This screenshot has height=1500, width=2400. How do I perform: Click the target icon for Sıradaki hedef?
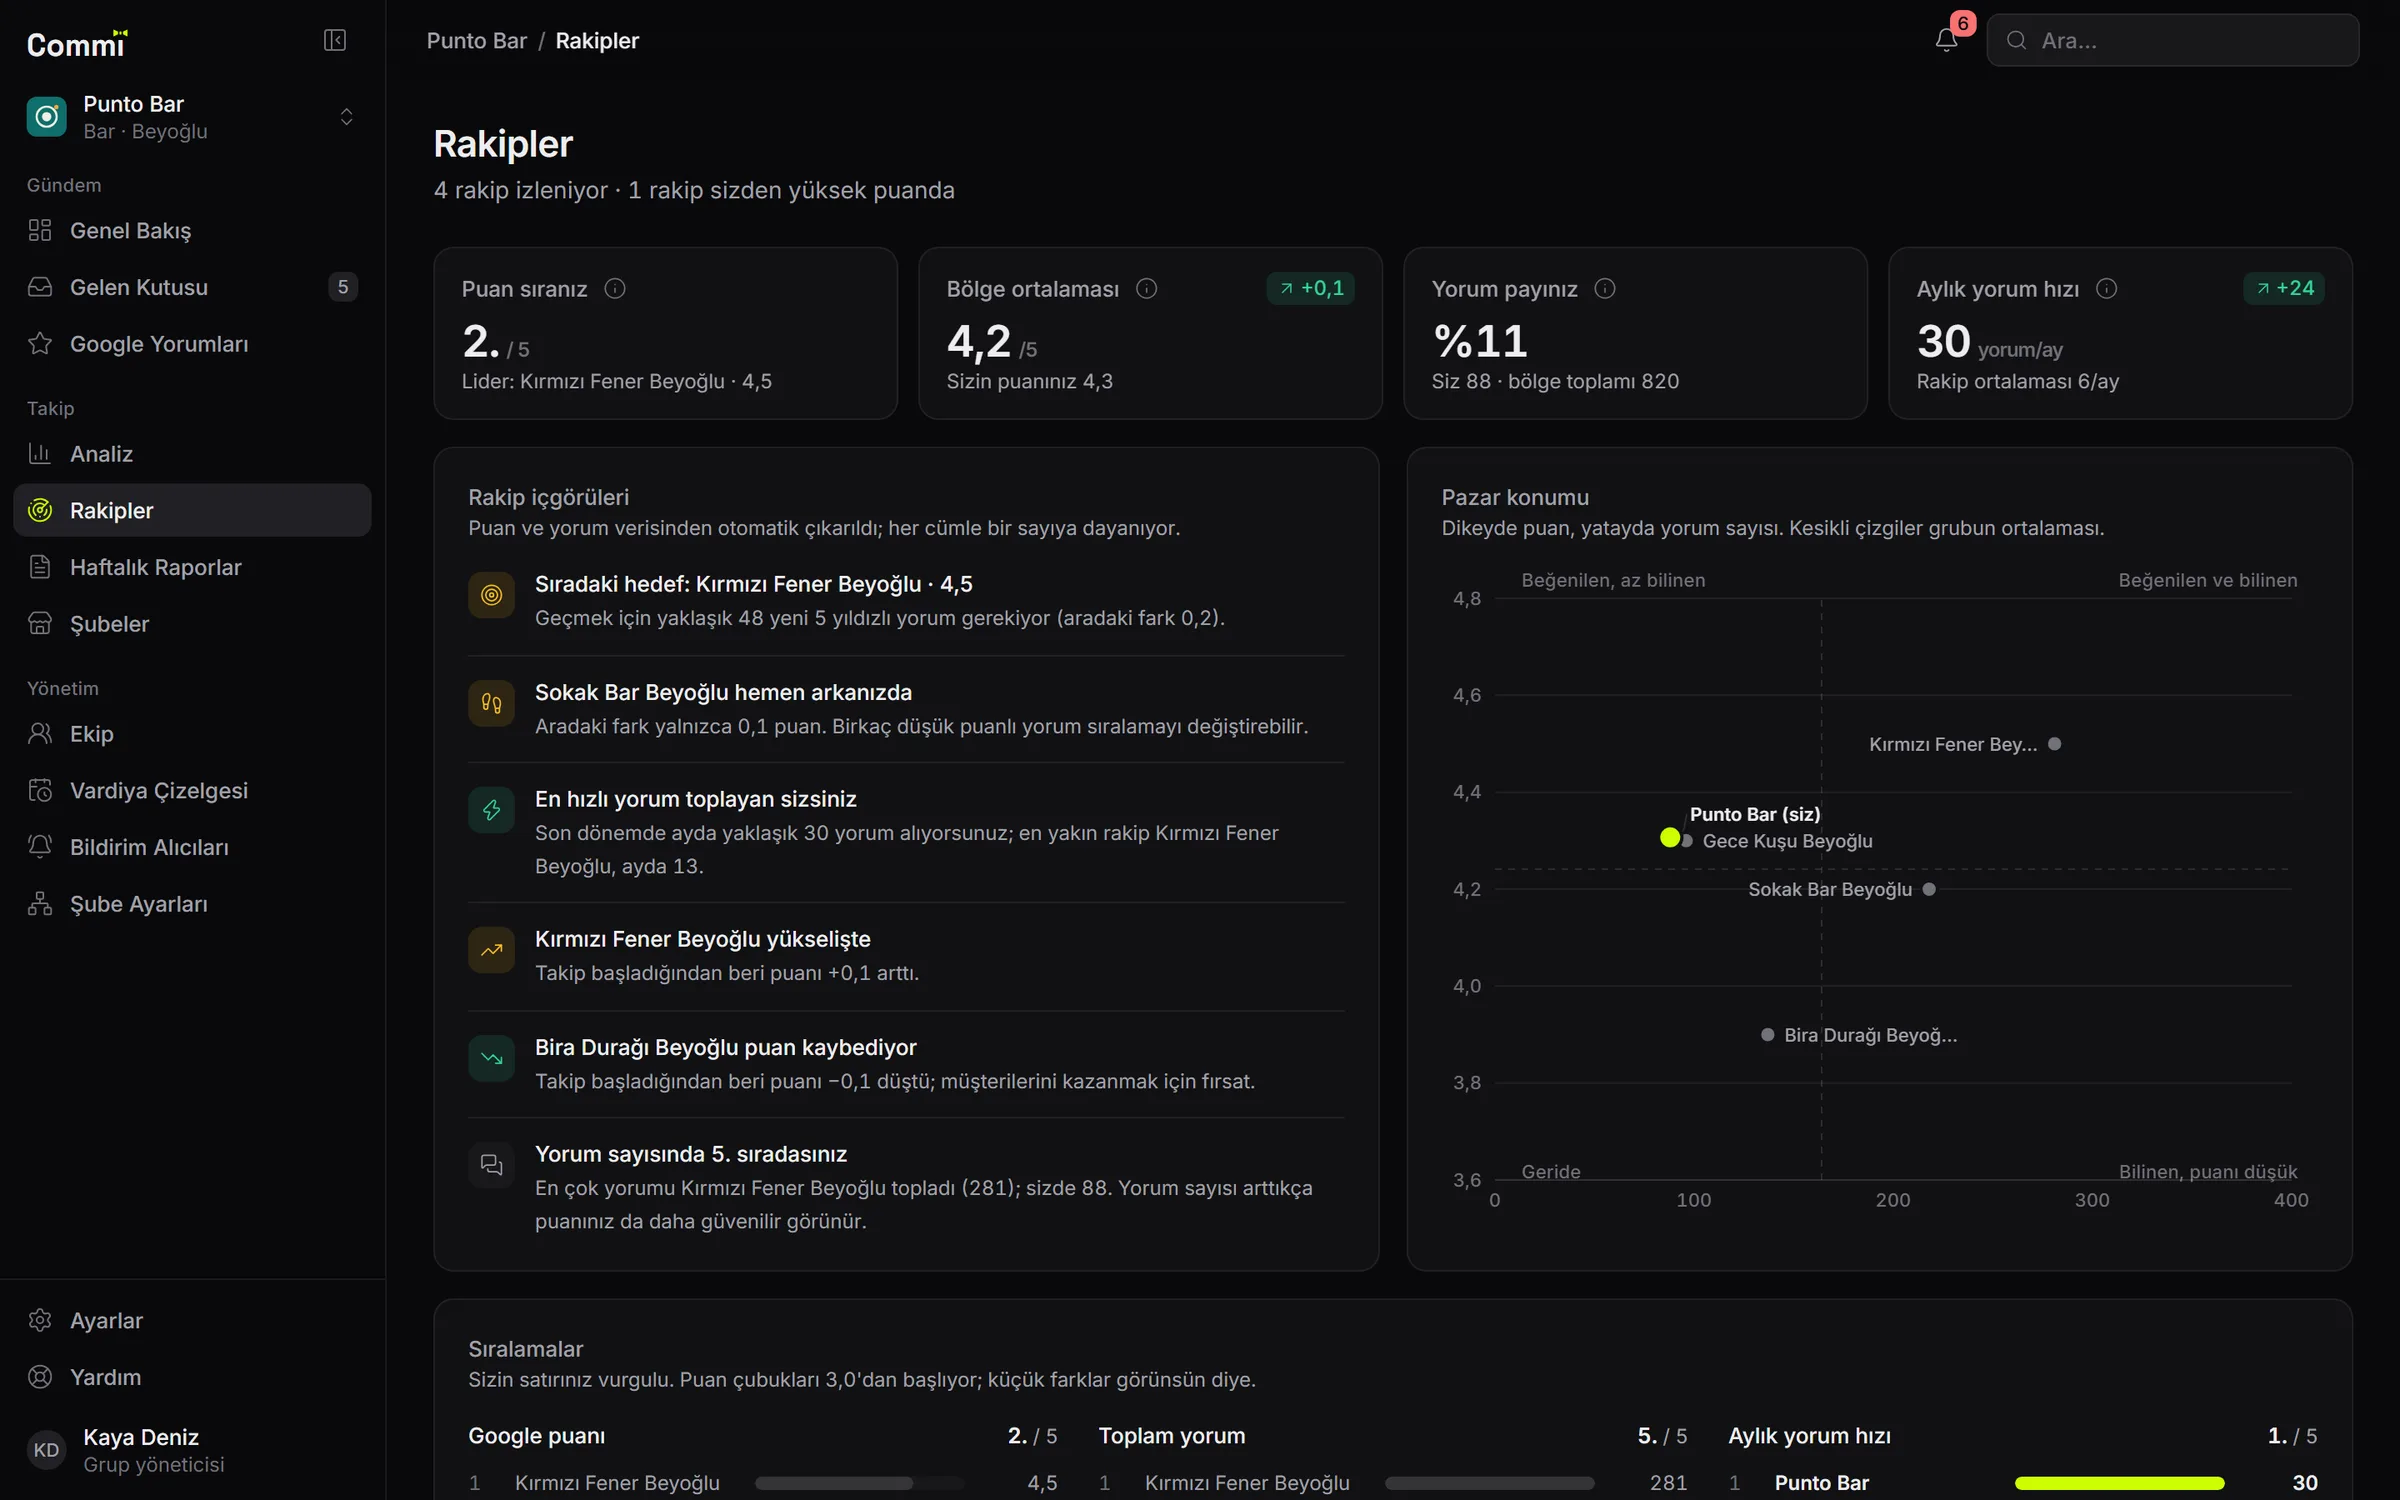(x=491, y=595)
